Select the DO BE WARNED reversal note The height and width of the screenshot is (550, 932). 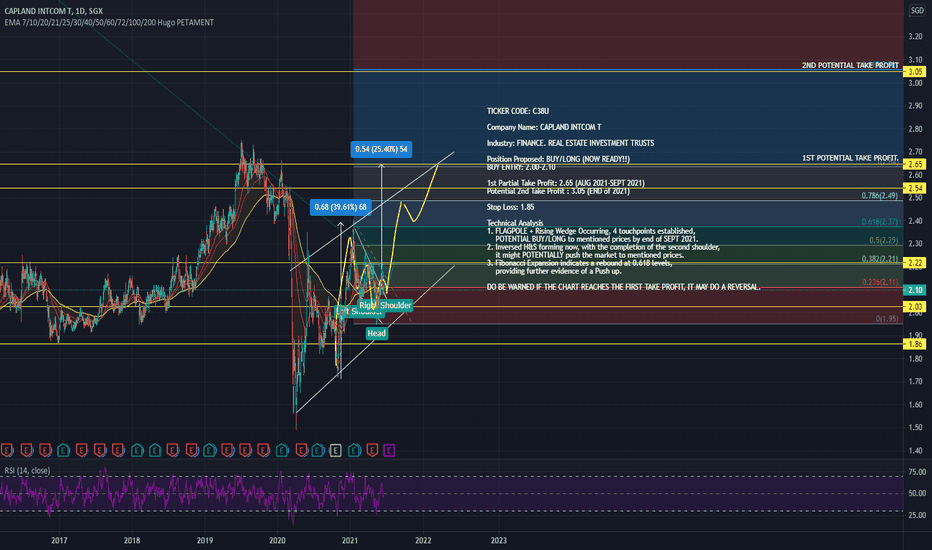(623, 287)
